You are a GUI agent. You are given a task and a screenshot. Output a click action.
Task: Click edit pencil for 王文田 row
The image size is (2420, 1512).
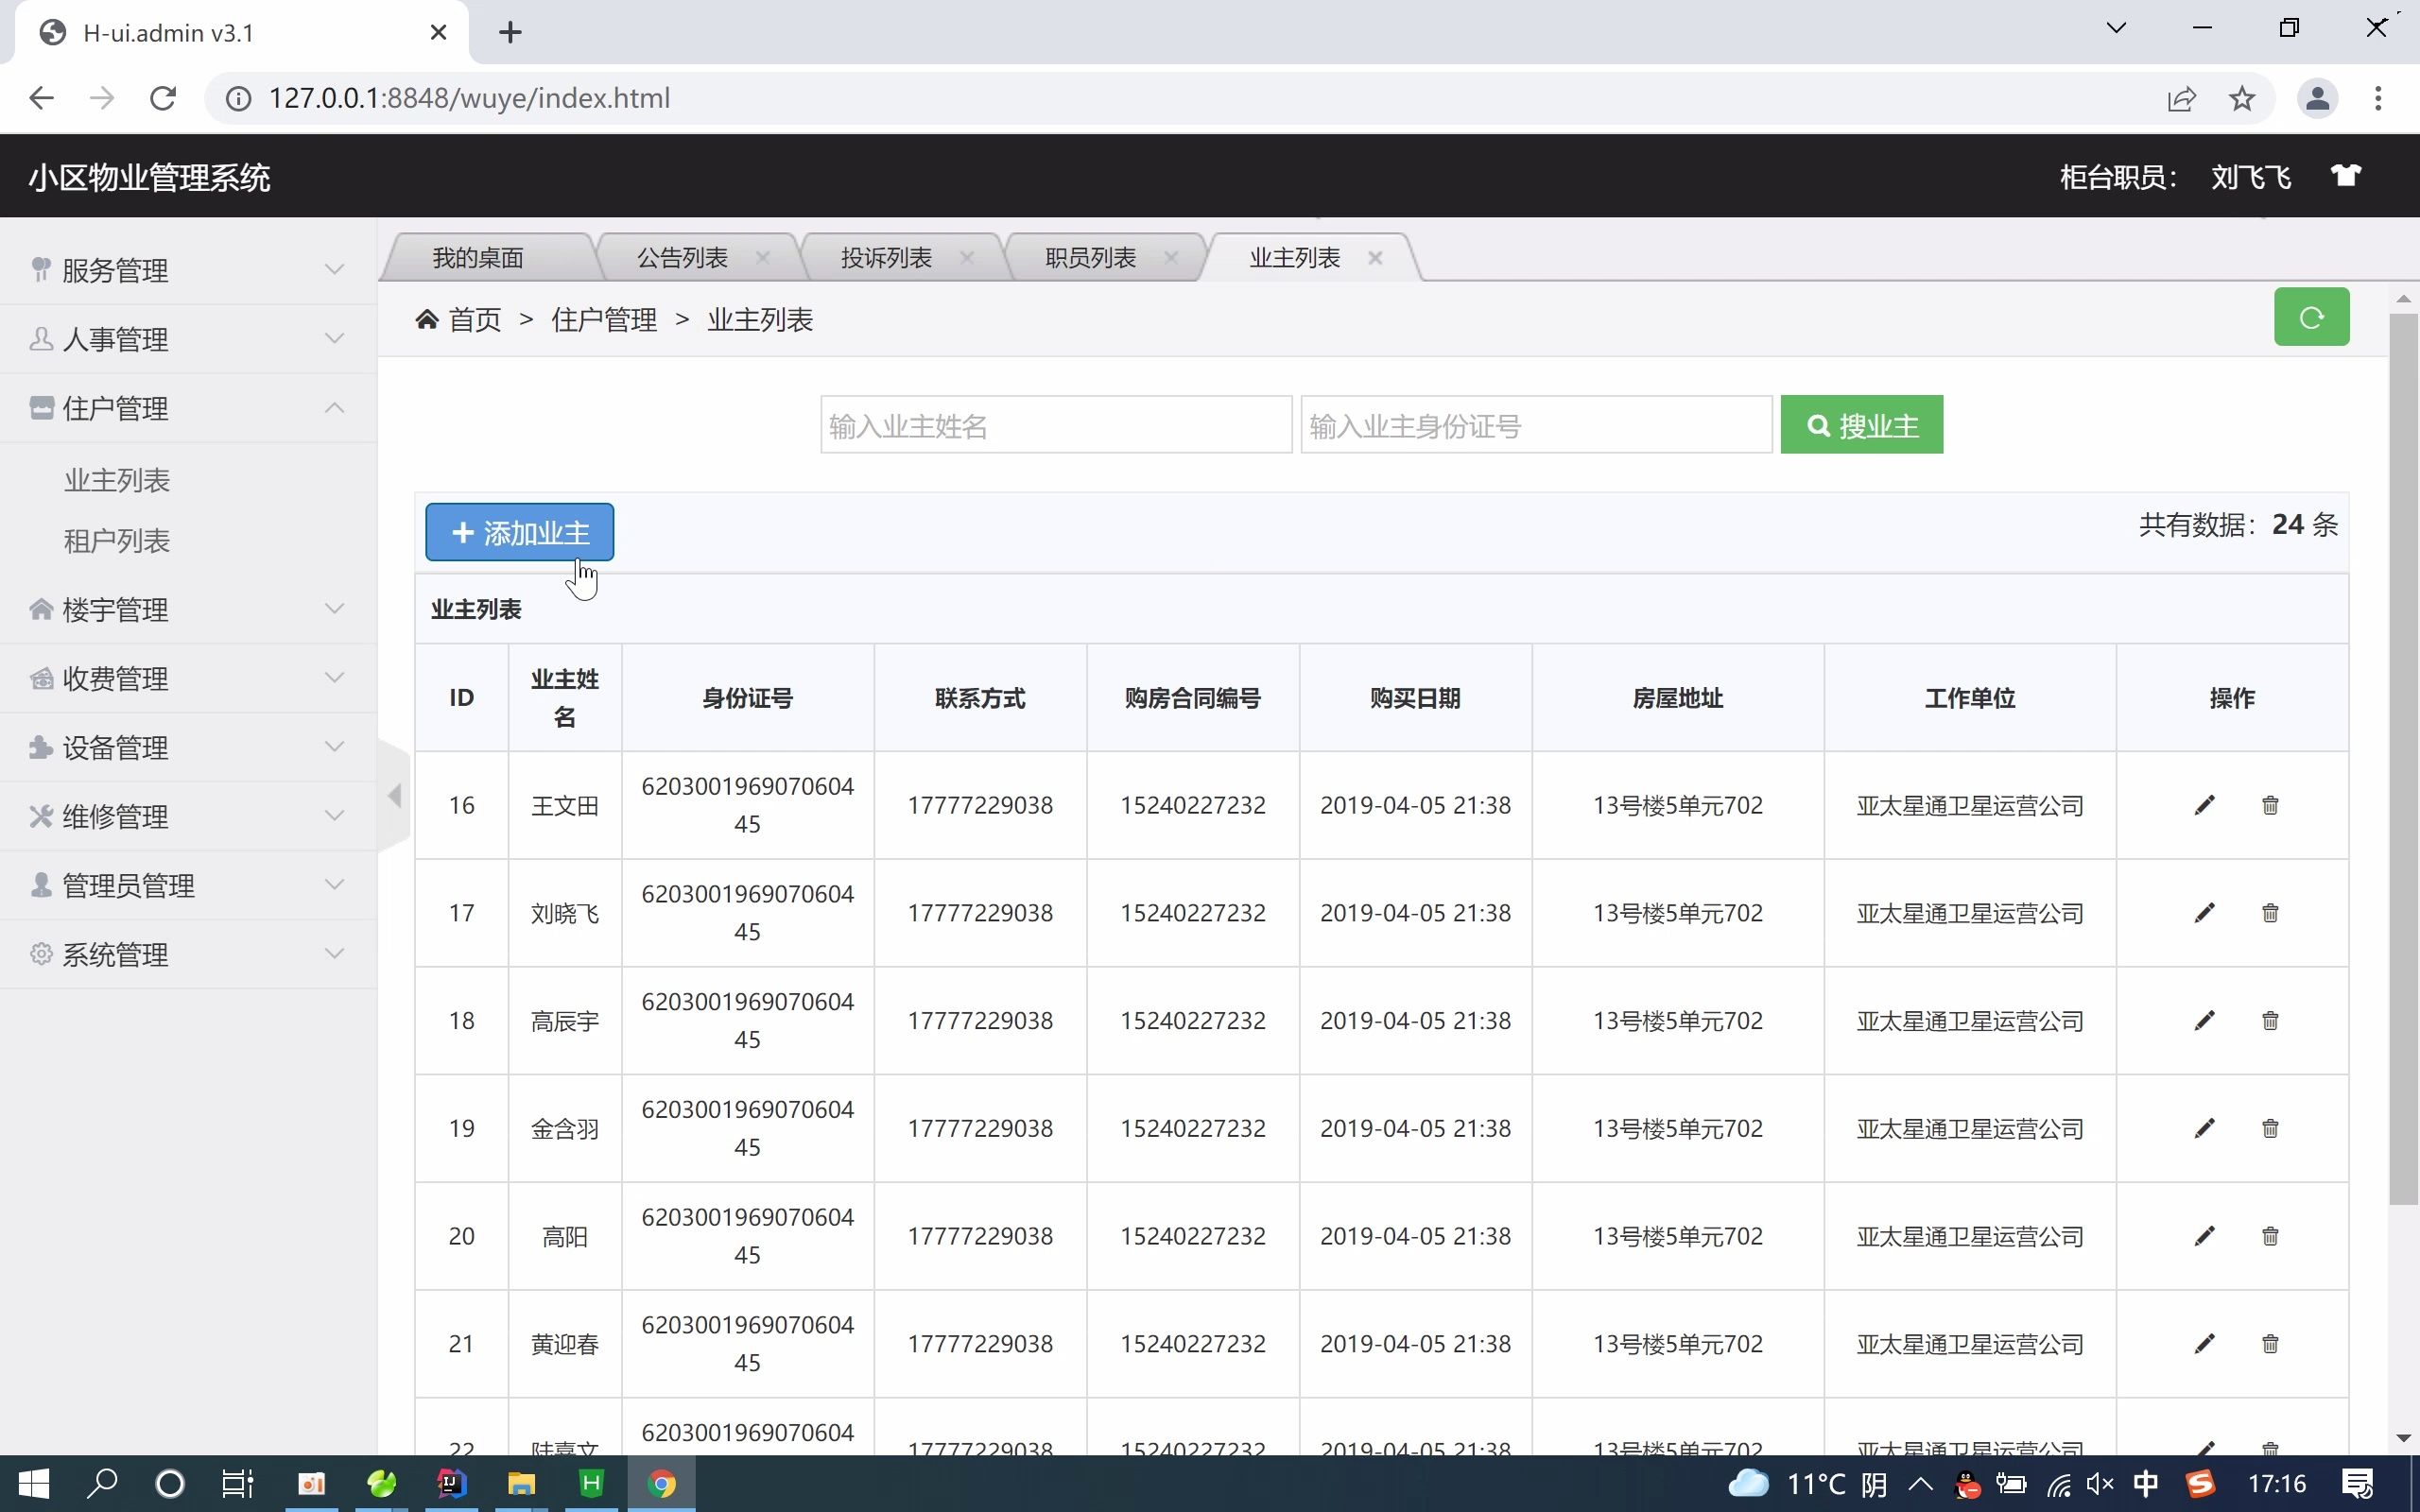(2204, 805)
